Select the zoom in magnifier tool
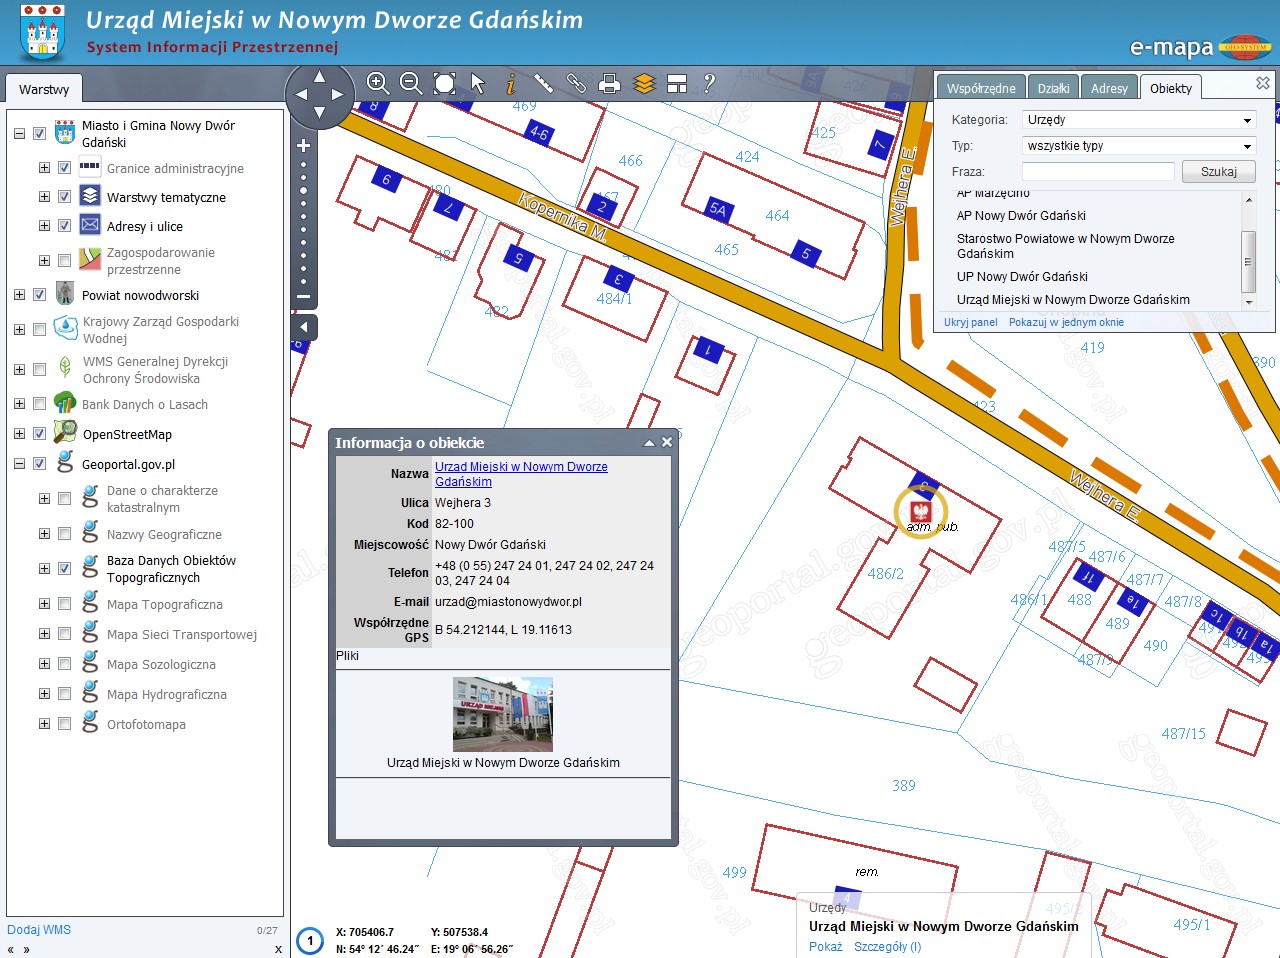The width and height of the screenshot is (1280, 958). click(378, 83)
